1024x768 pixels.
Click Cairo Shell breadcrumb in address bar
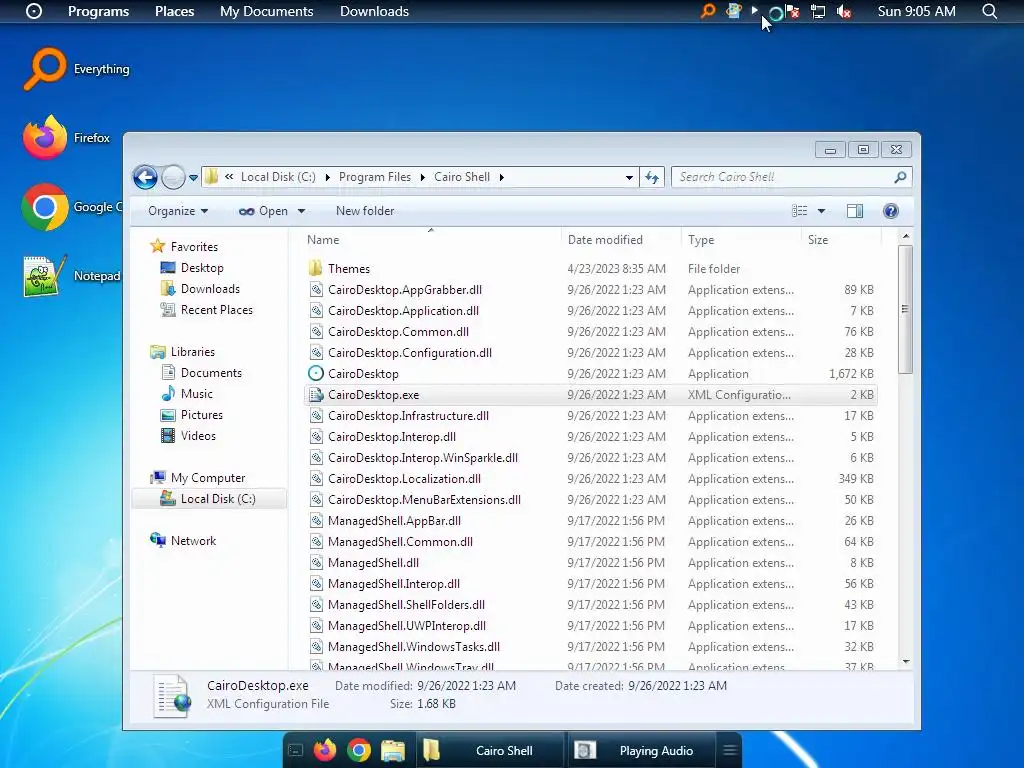(x=462, y=177)
